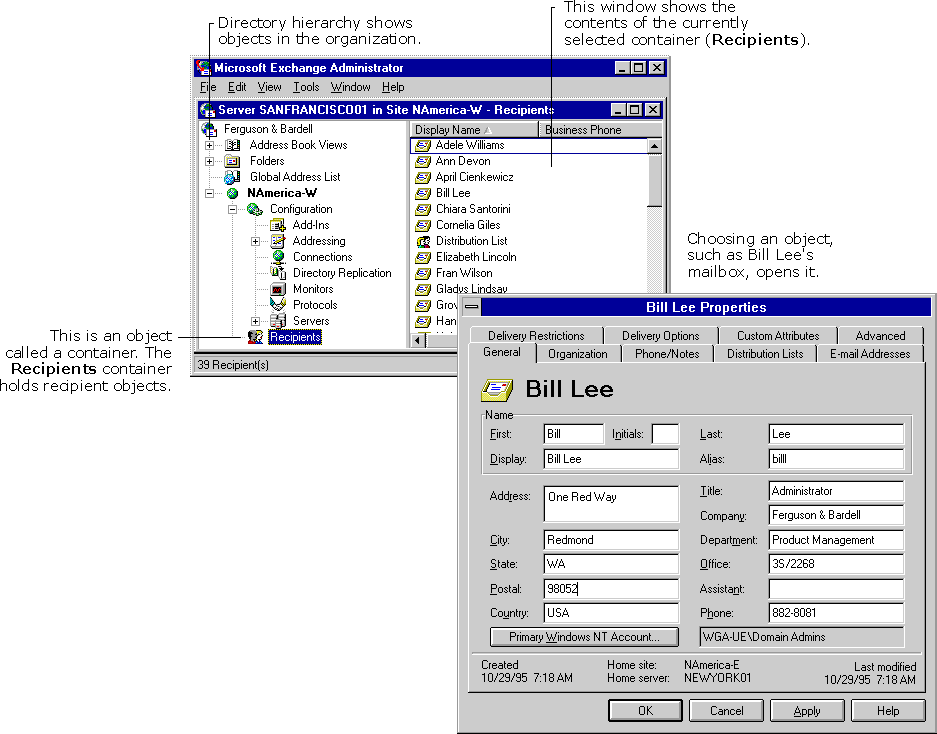Open the File menu
This screenshot has height=734, width=937.
click(207, 87)
